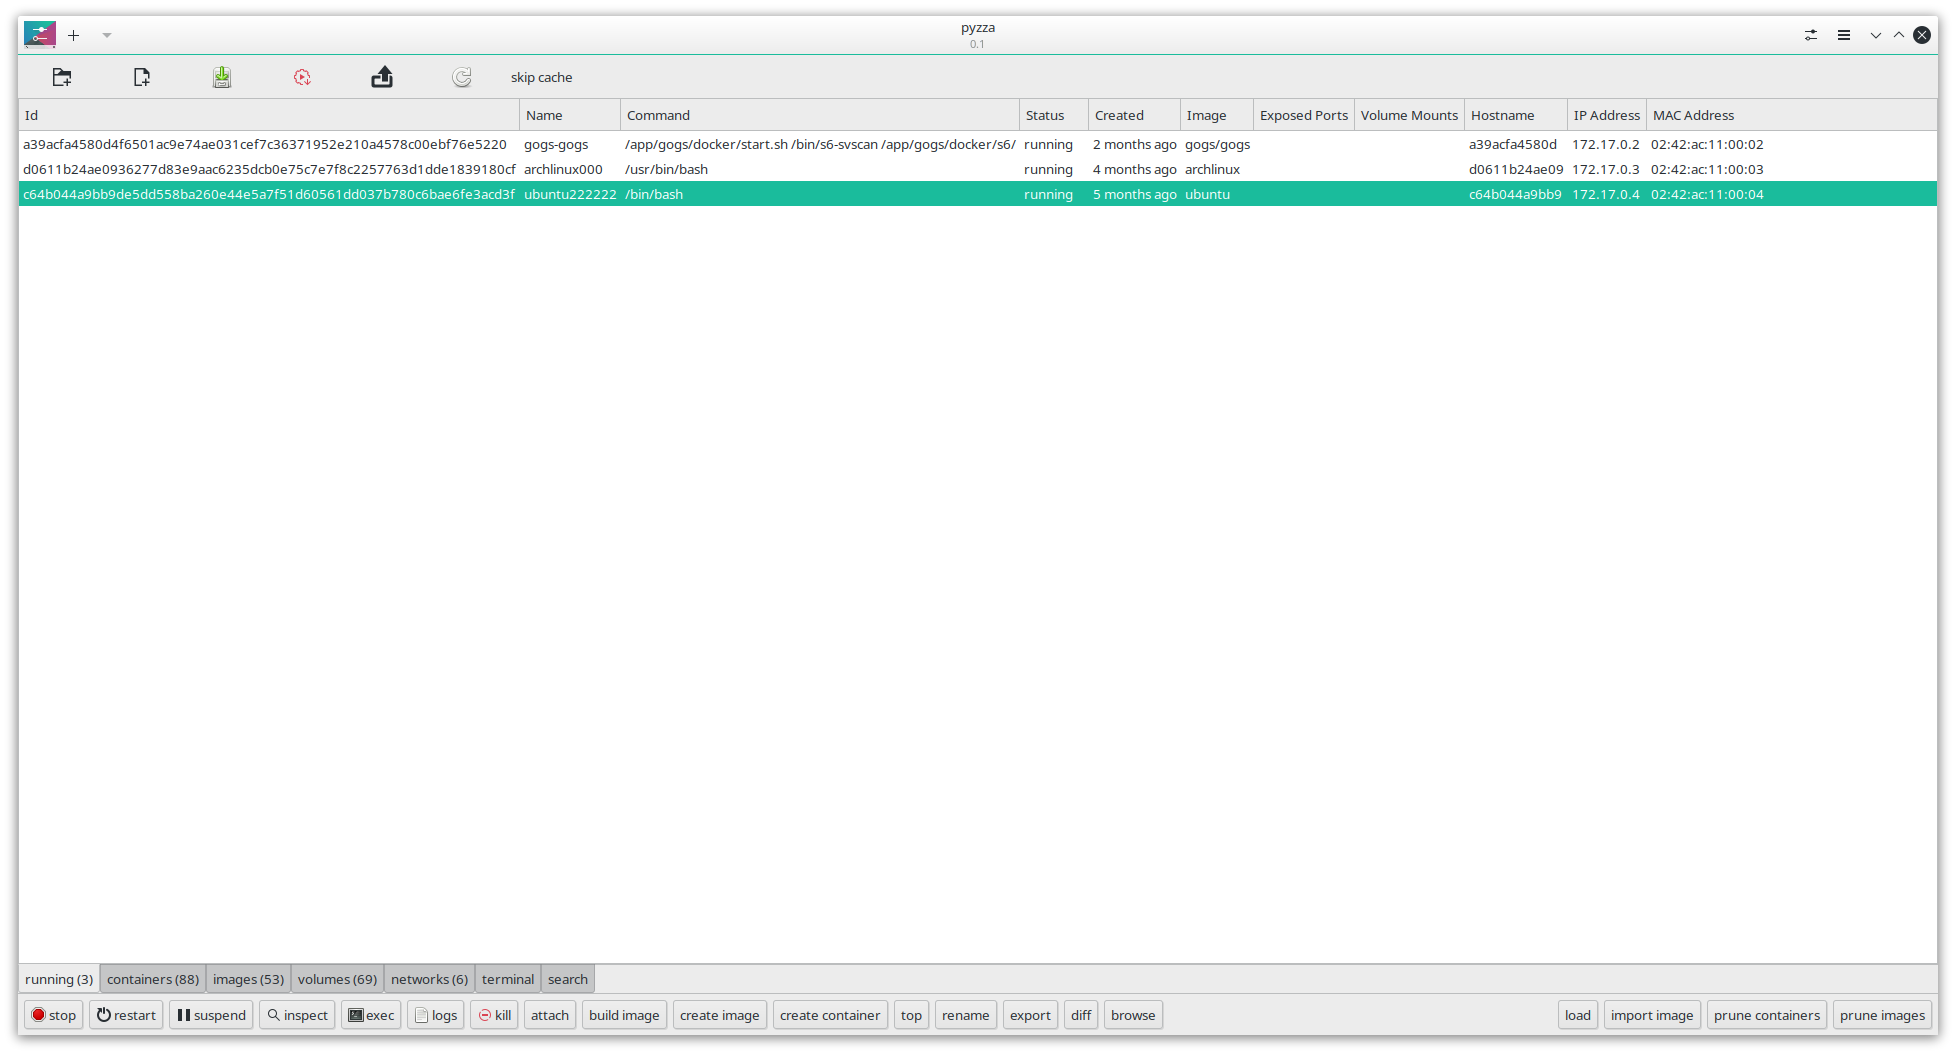
Task: Expand the small dropdown arrow beside plus
Action: (x=106, y=35)
